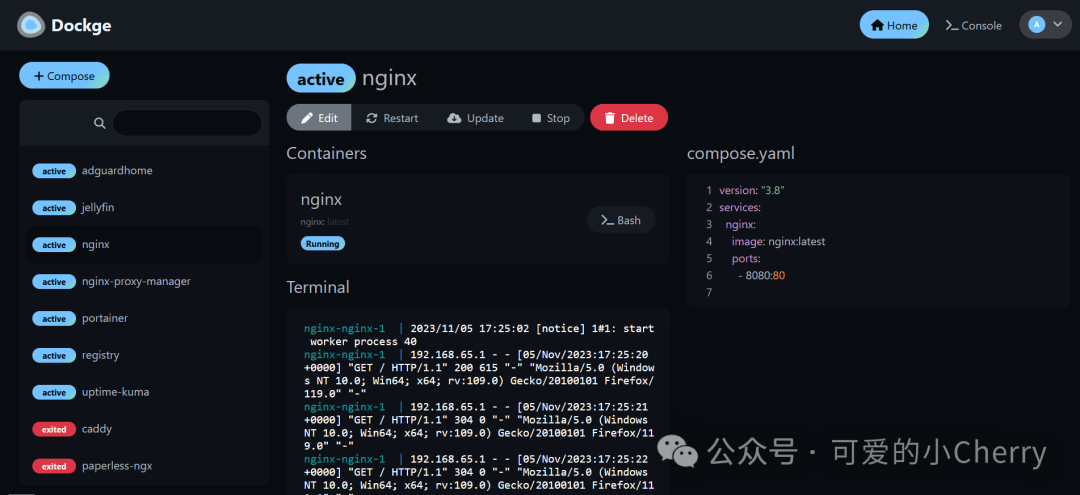Click the Running status badge

pyautogui.click(x=323, y=244)
